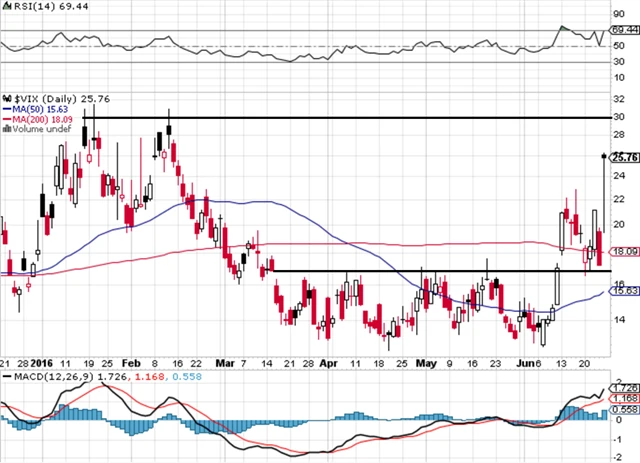Click the 1.726 MACD value tag
This screenshot has height=463, width=640.
625,386
